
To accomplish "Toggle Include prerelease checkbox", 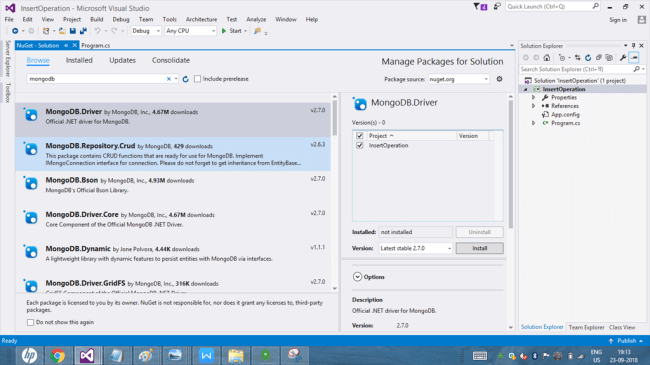I will pos(197,79).
